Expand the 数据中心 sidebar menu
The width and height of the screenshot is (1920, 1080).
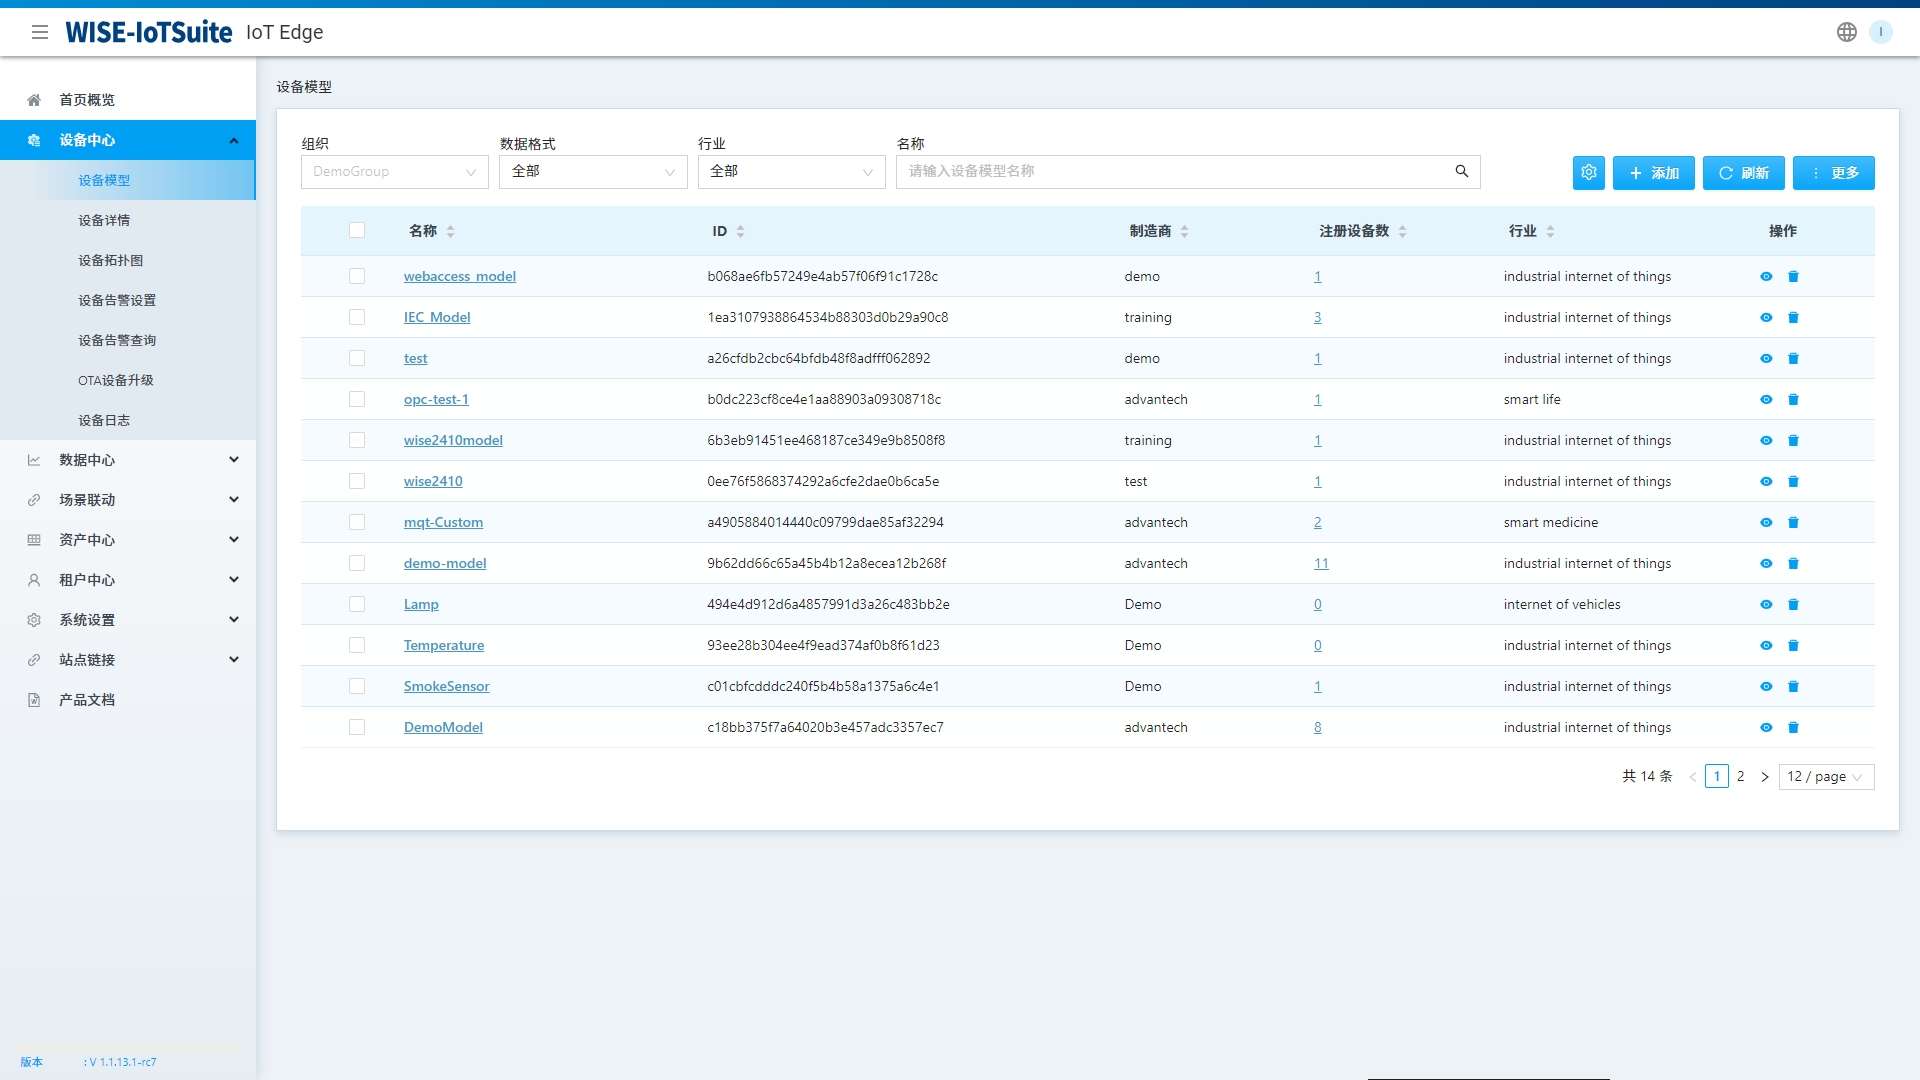point(128,460)
